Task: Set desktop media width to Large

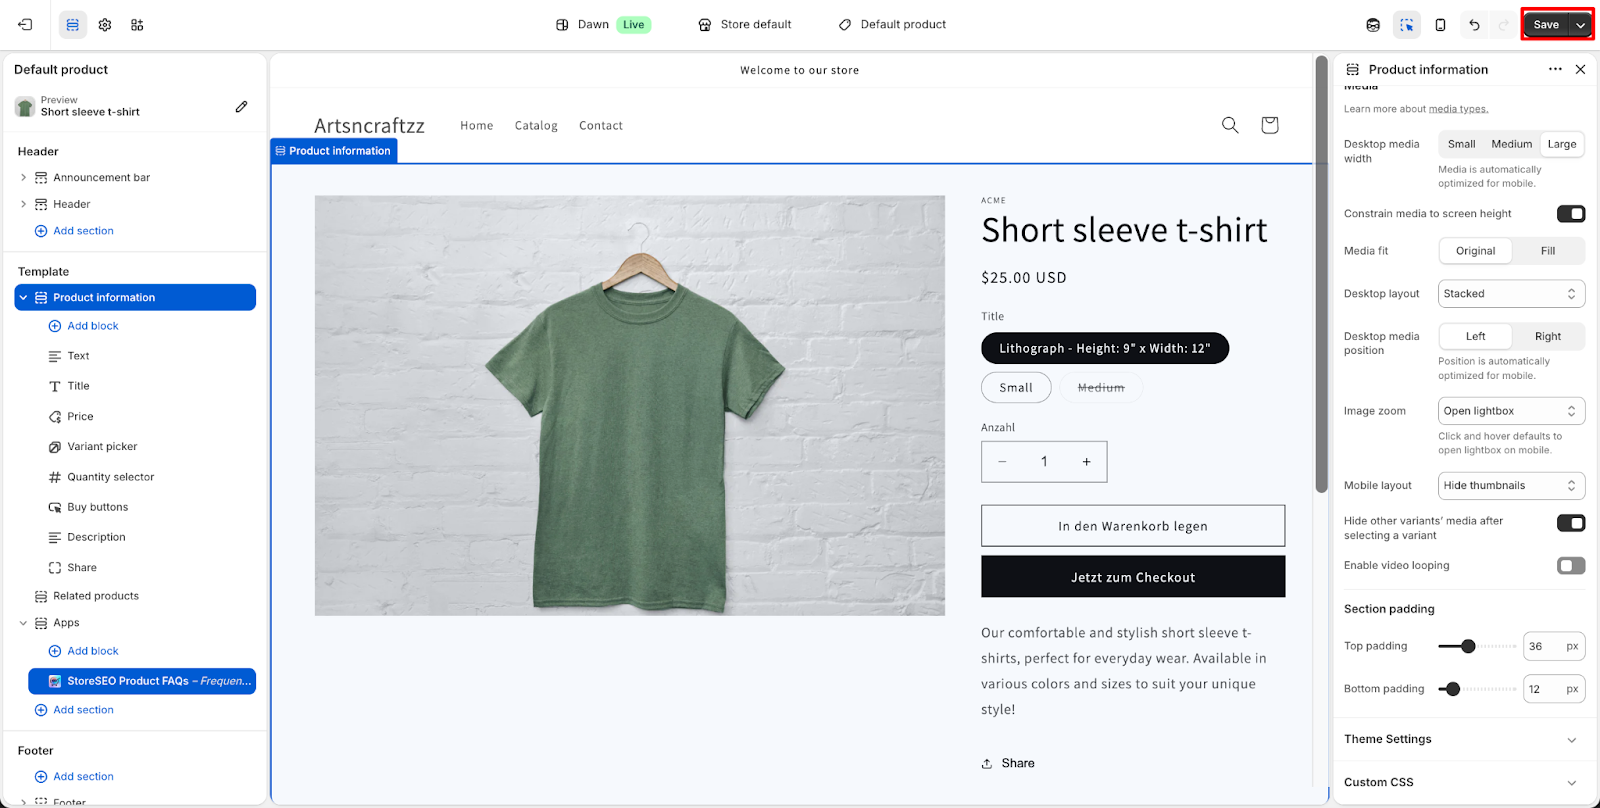Action: click(1562, 144)
